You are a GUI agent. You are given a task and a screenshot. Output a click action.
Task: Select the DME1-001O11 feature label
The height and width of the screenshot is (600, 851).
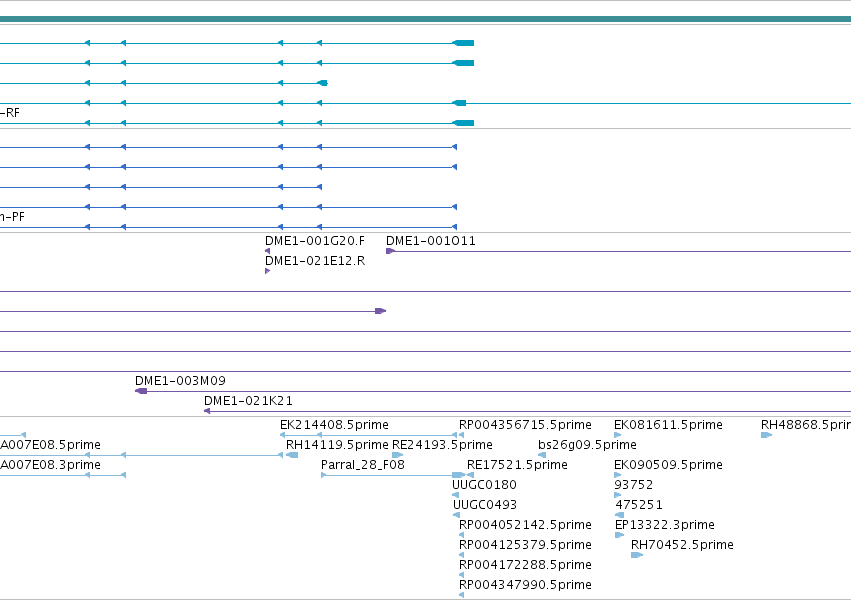pyautogui.click(x=430, y=241)
